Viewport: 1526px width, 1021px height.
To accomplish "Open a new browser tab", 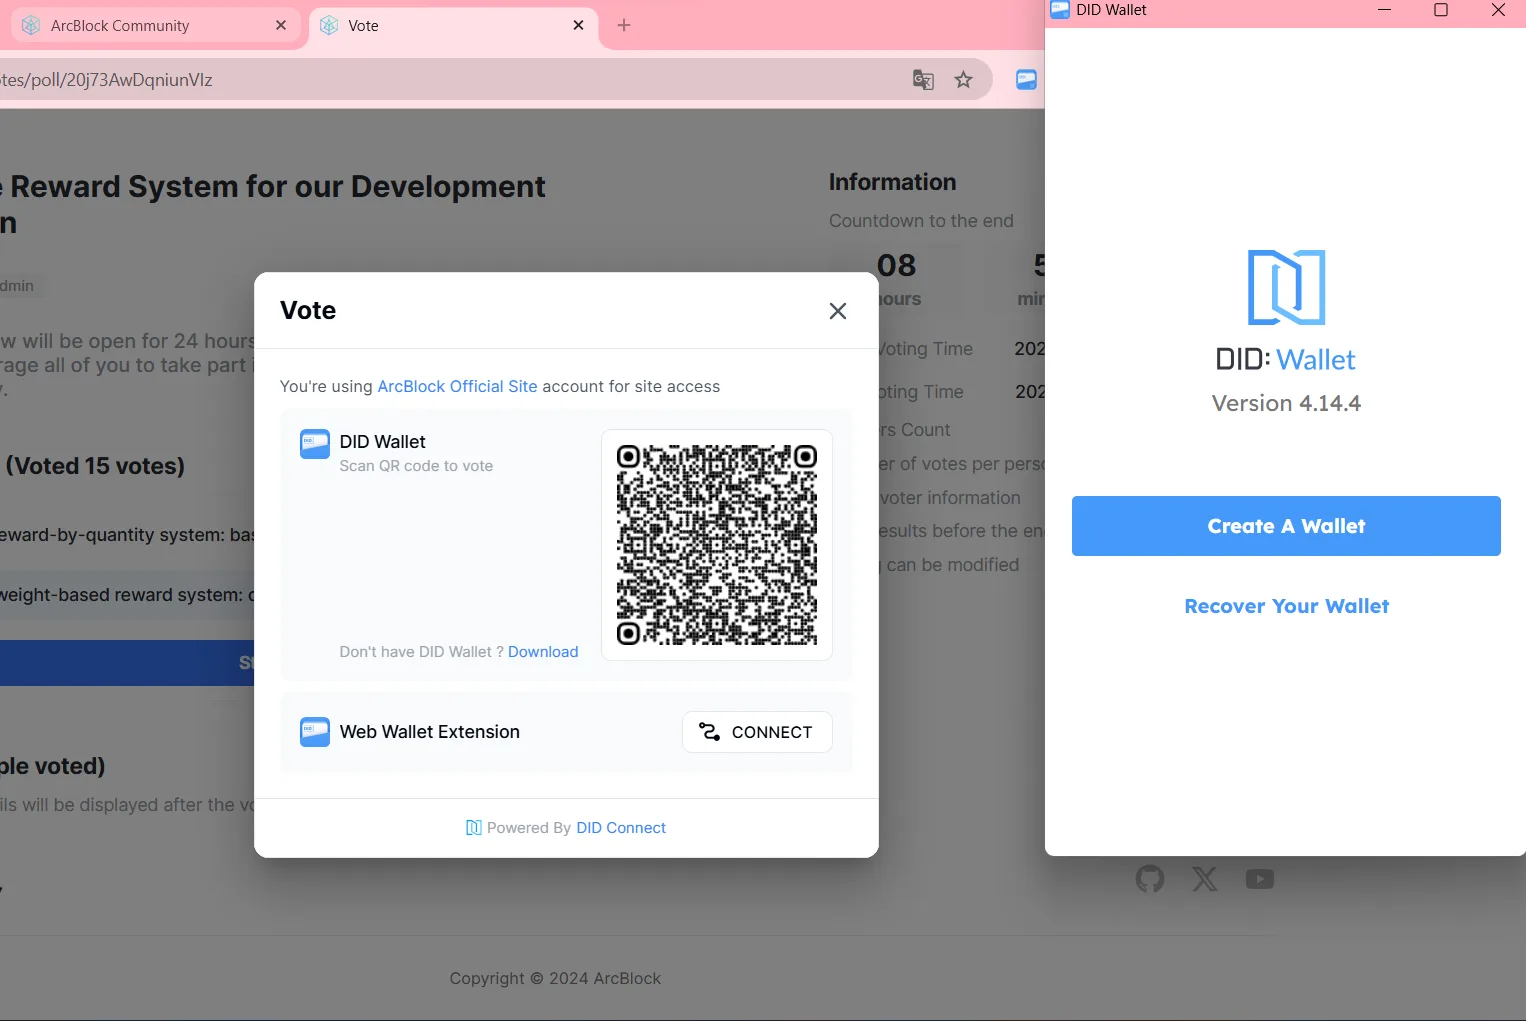I will (x=624, y=26).
